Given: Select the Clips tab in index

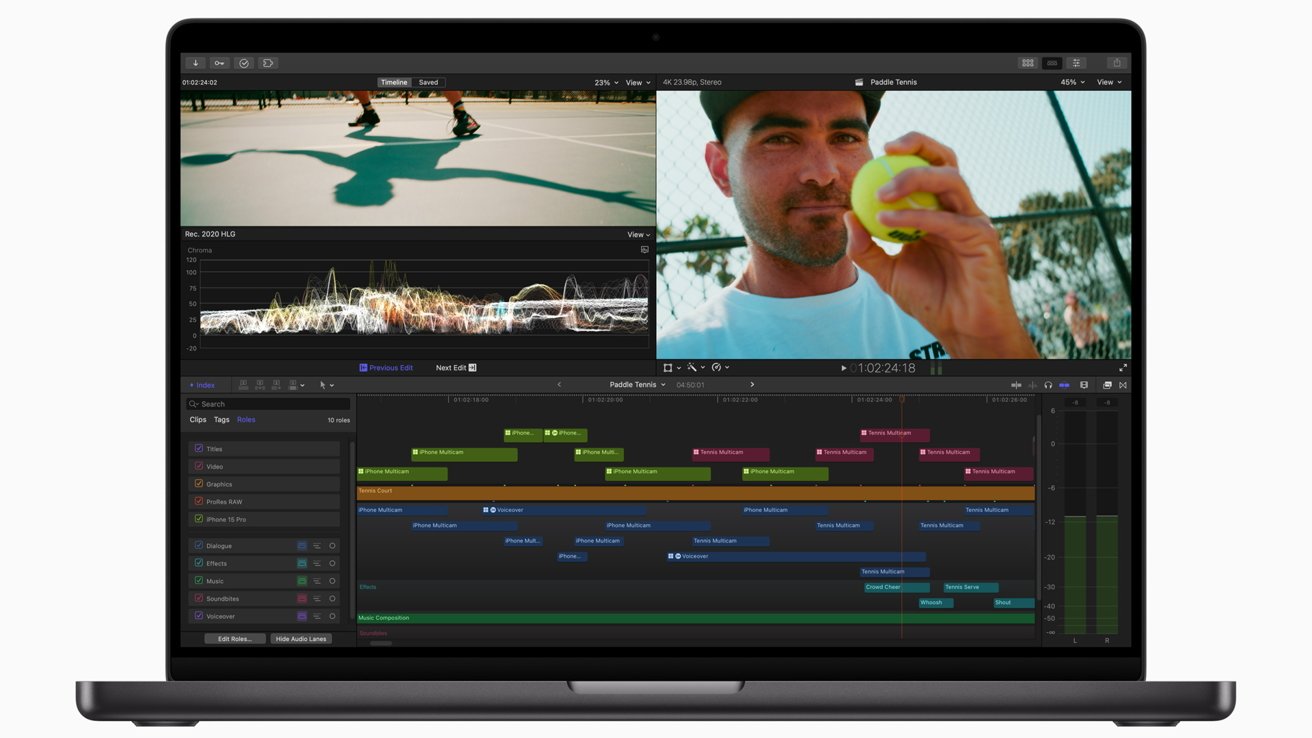Looking at the screenshot, I should (198, 420).
